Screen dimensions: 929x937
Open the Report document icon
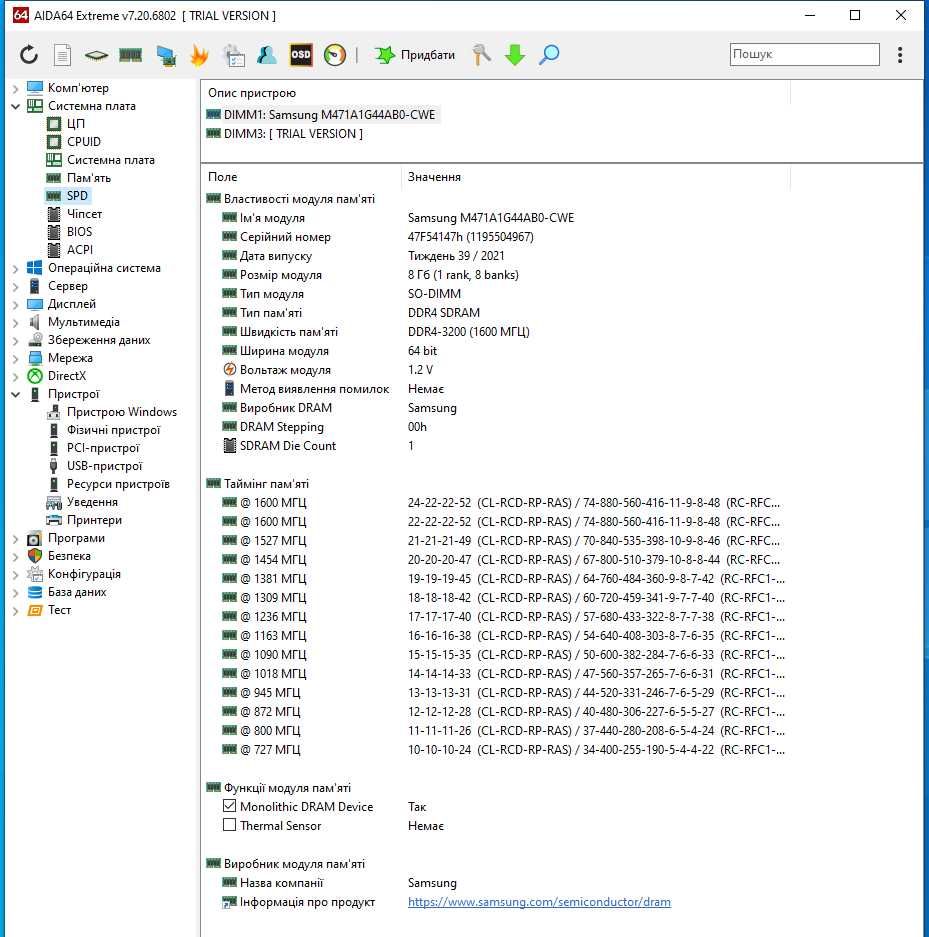(62, 55)
